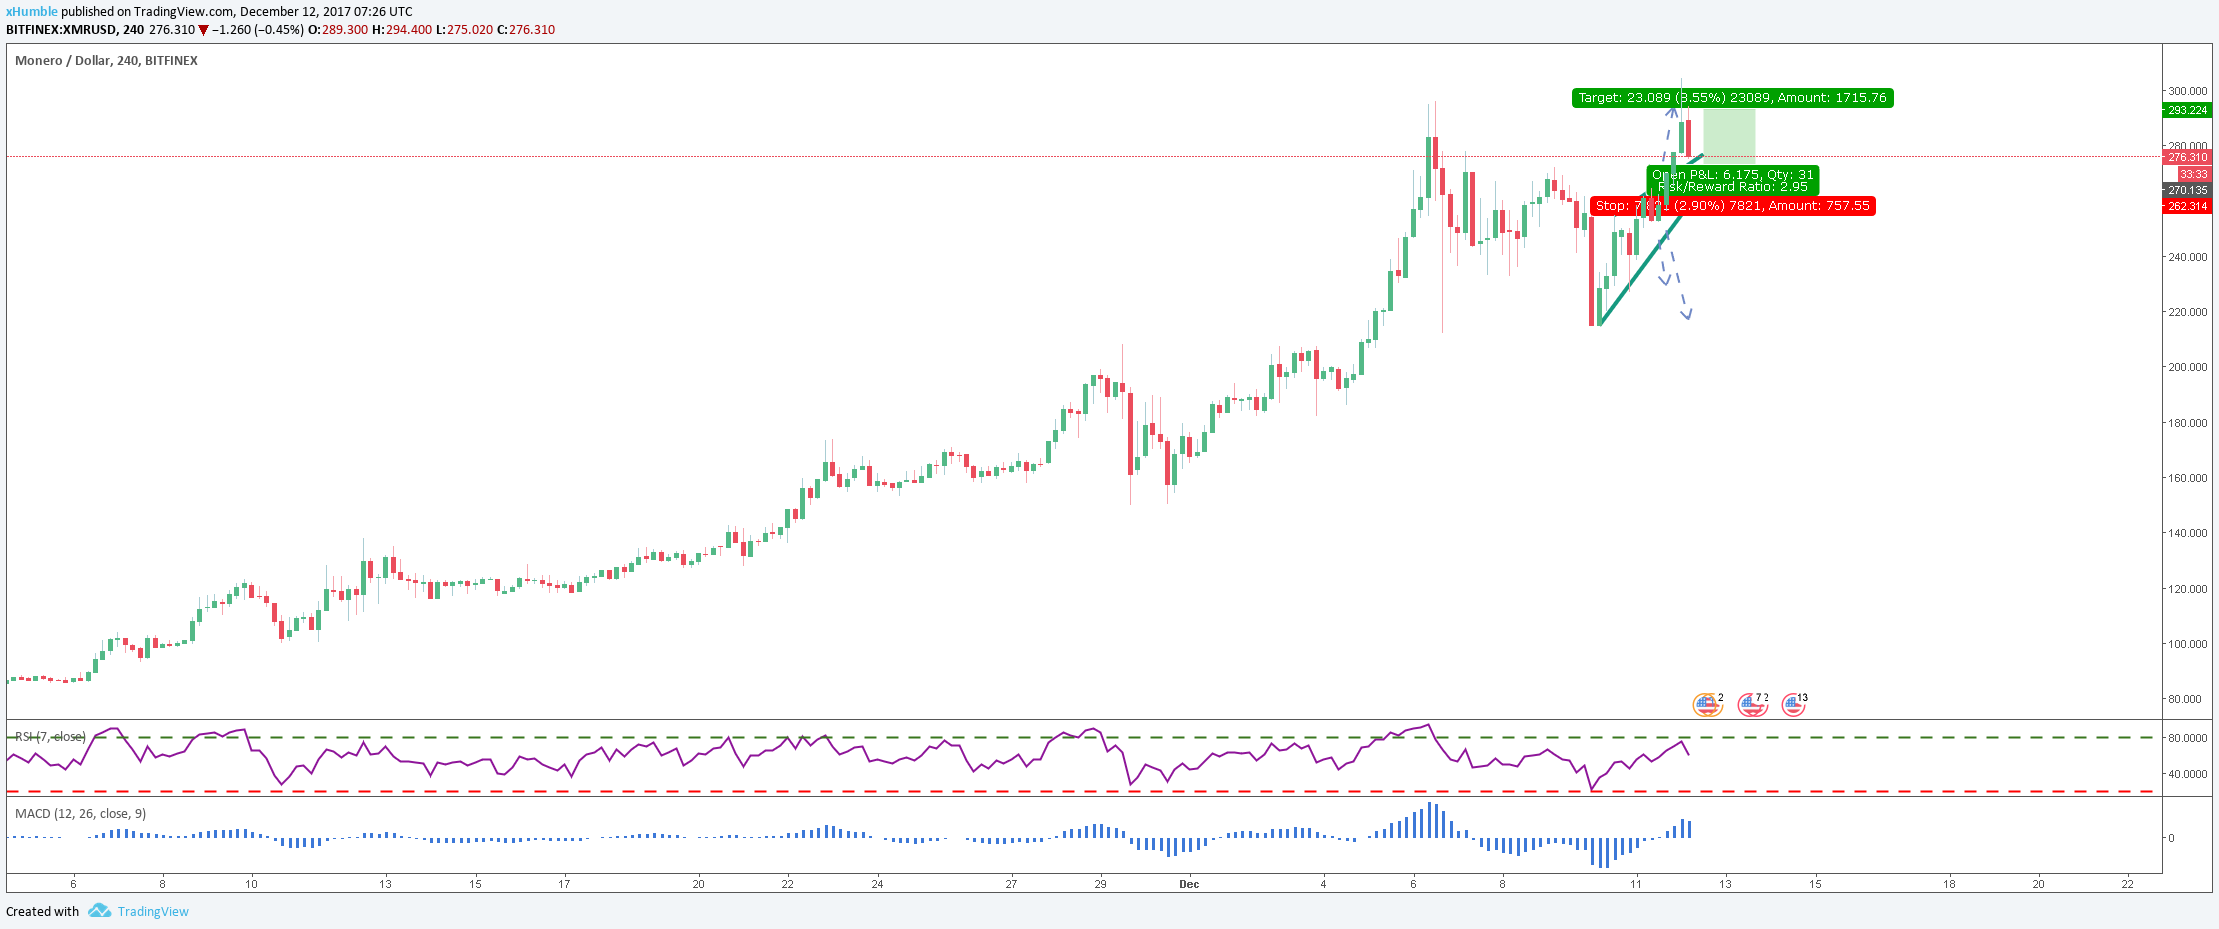Click the green 293.224 target price tag
This screenshot has width=2219, height=929.
2187,110
